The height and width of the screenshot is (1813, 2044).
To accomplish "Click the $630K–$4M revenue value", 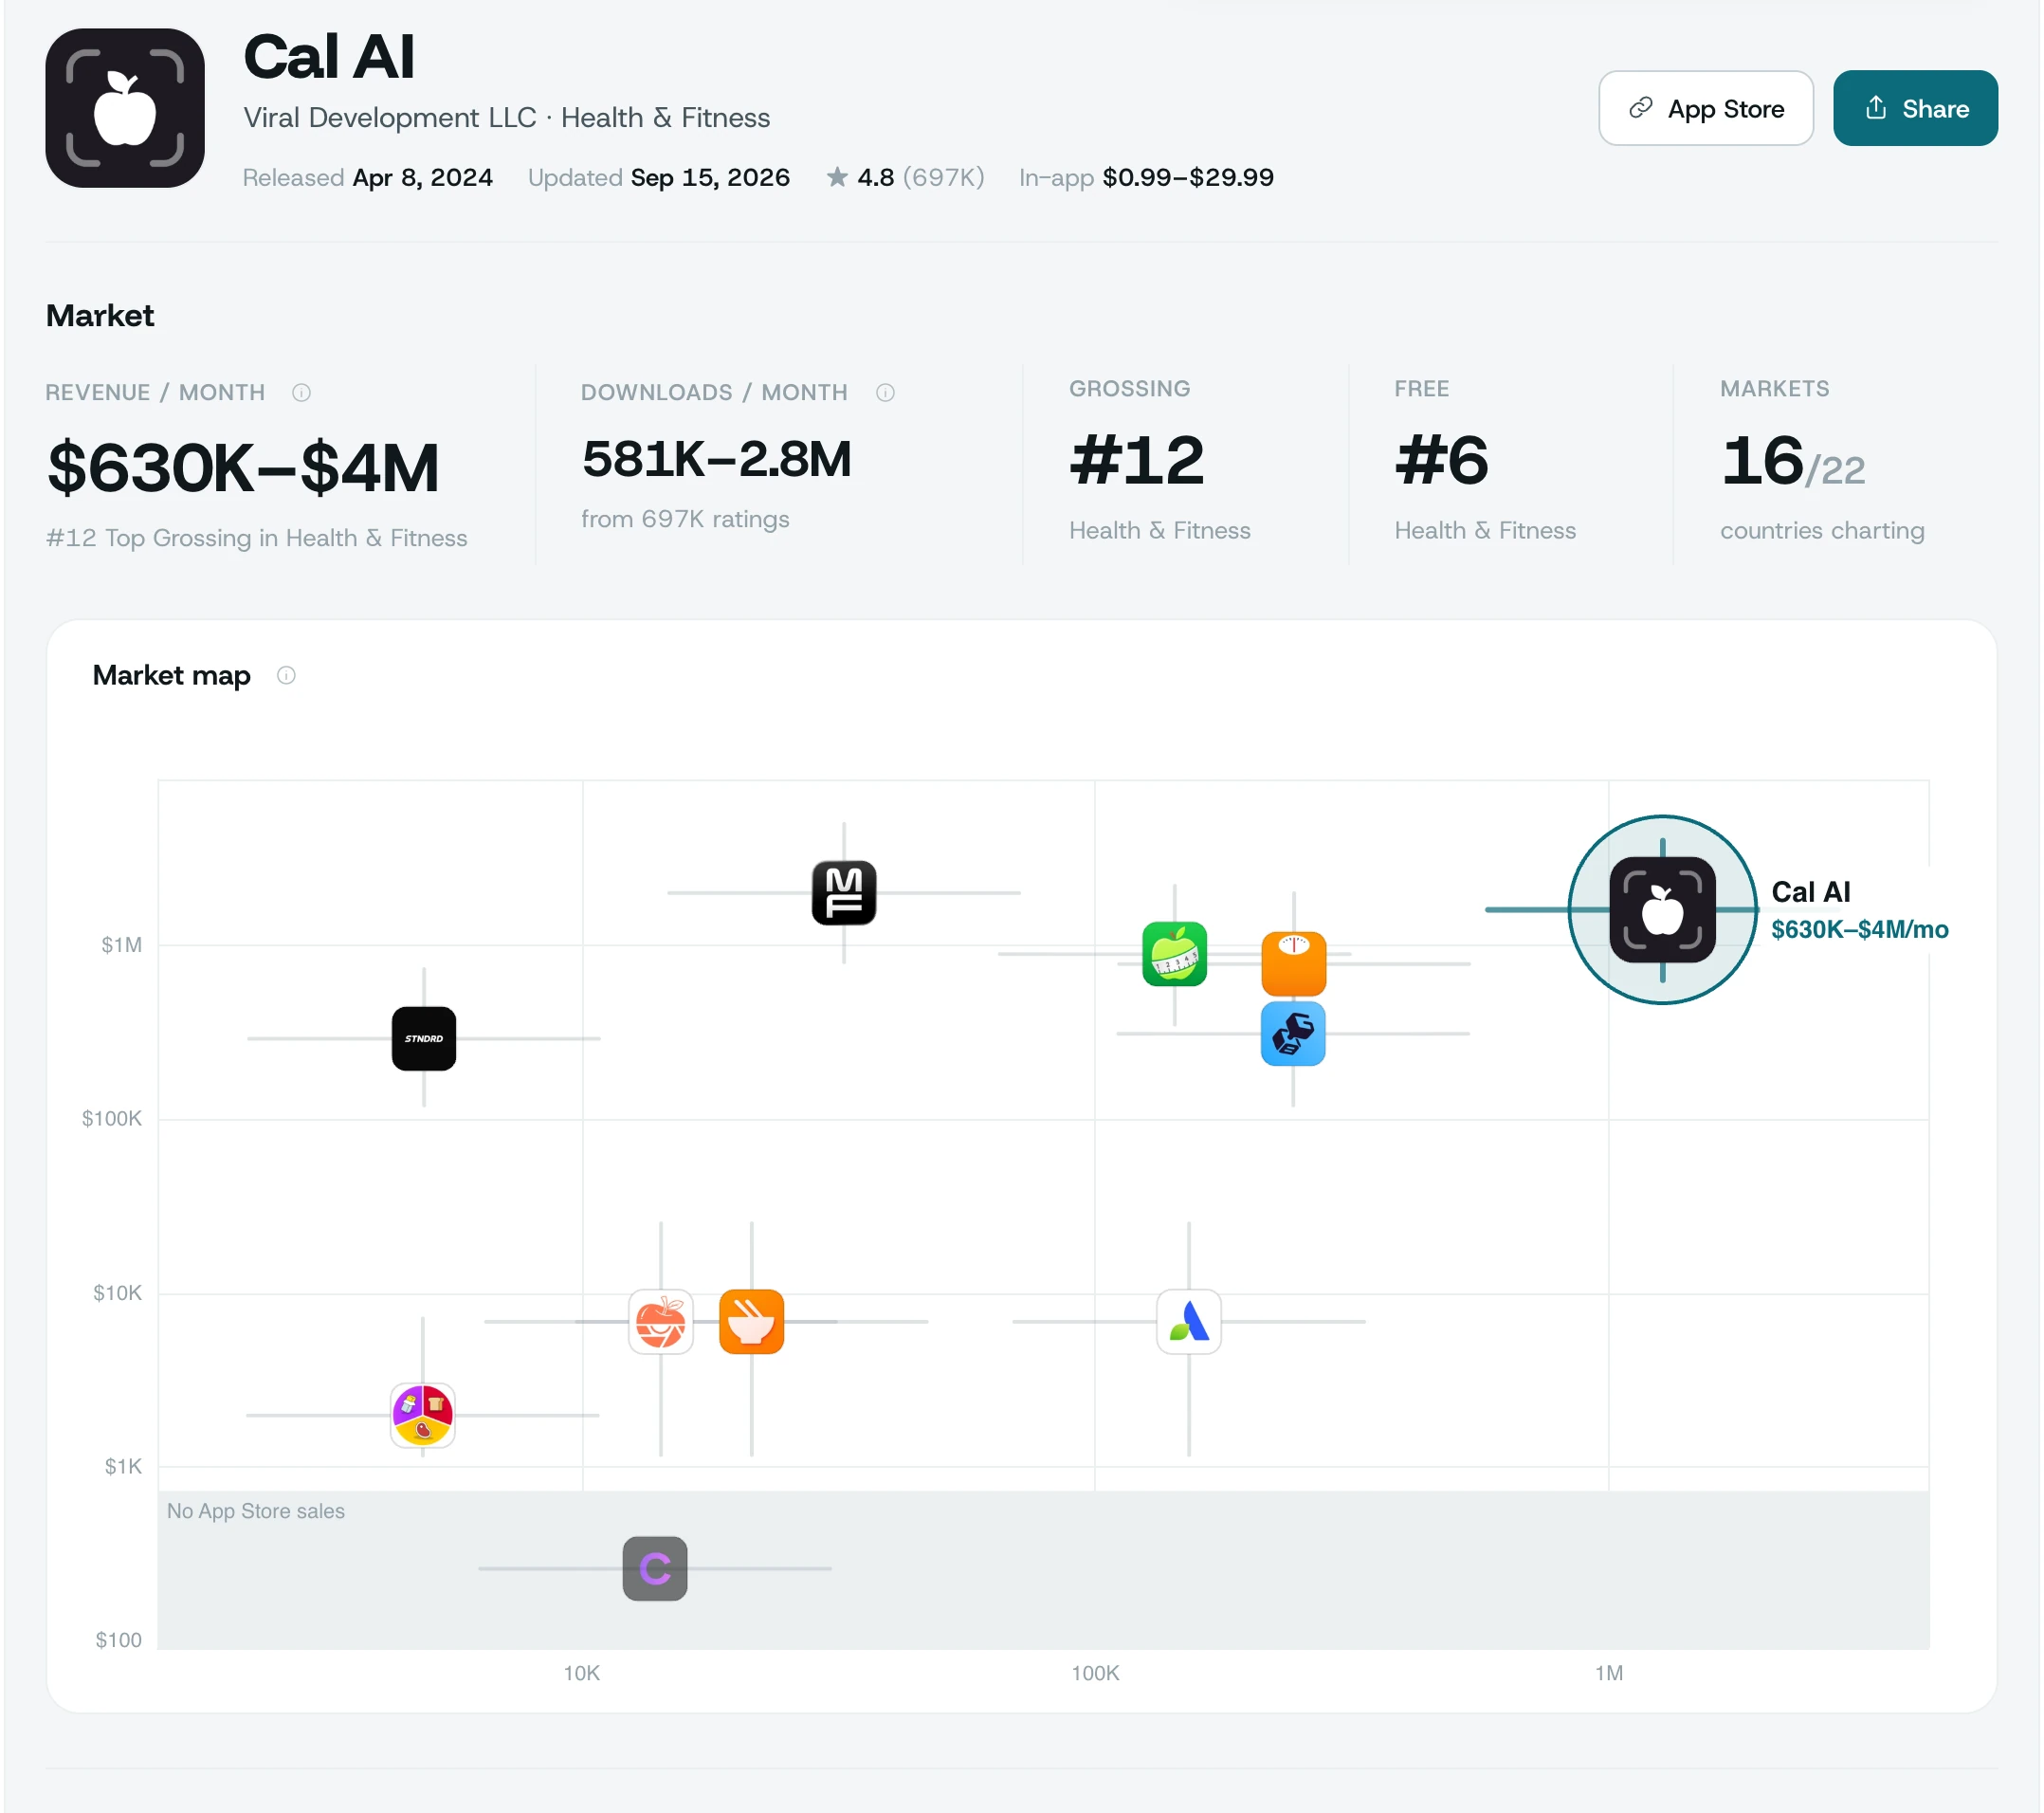I will point(243,467).
